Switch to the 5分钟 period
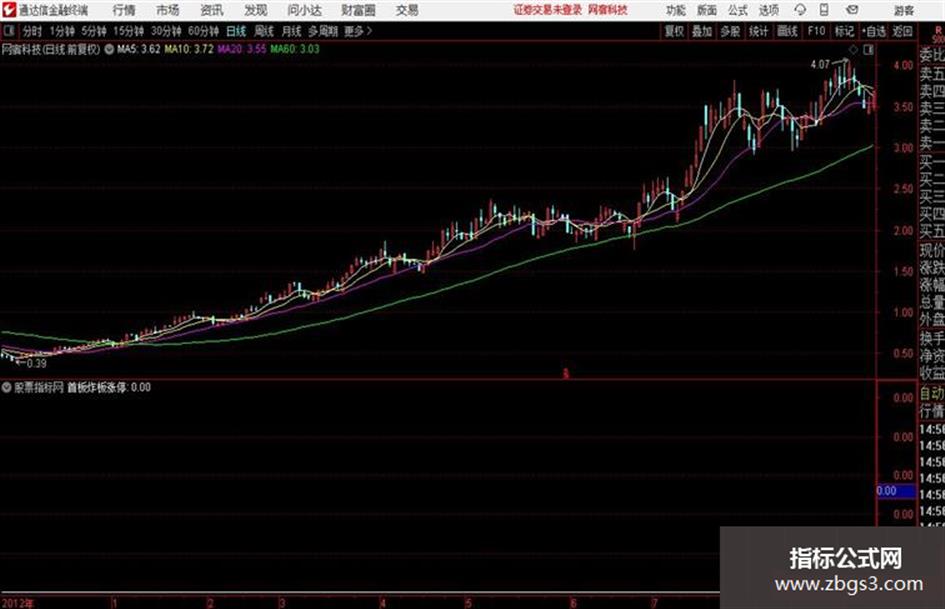Viewport: 945px width, 609px height. tap(93, 31)
